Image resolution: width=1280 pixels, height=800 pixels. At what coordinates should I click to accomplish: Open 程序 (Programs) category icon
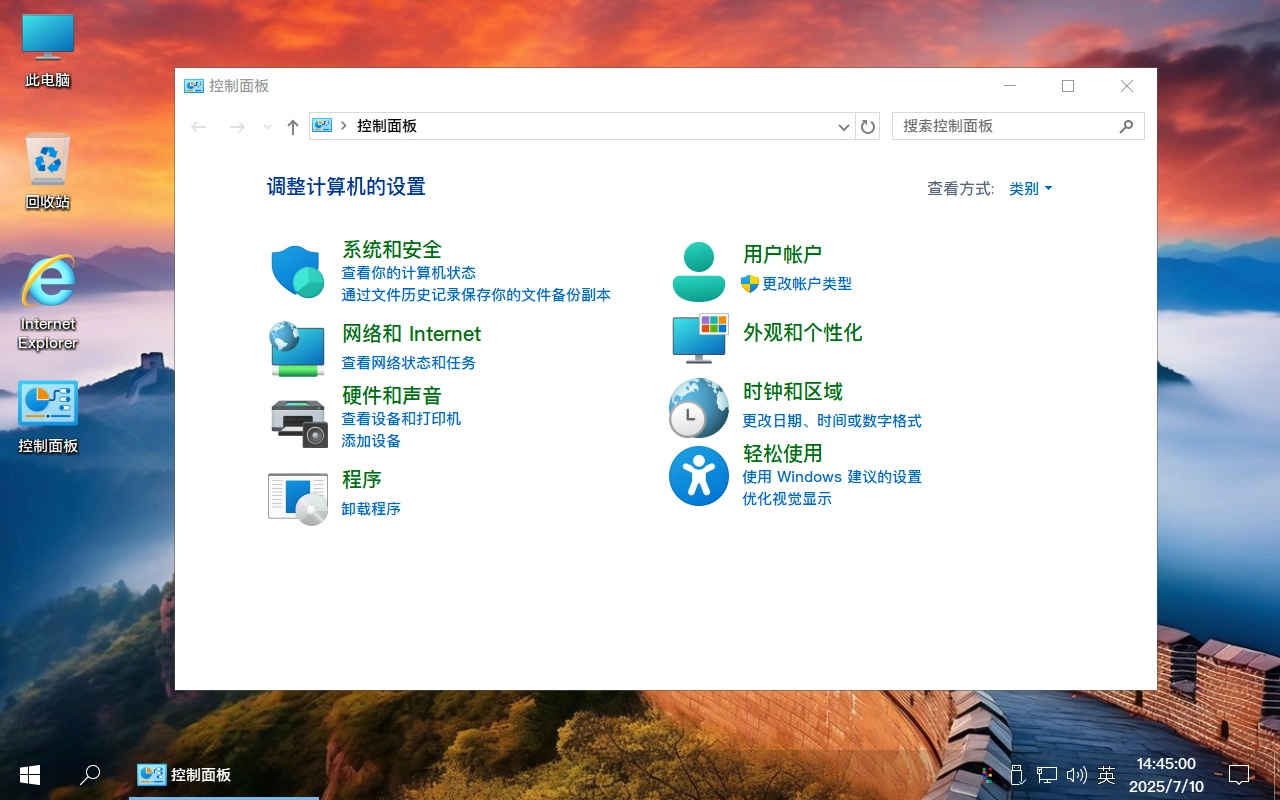[x=297, y=495]
